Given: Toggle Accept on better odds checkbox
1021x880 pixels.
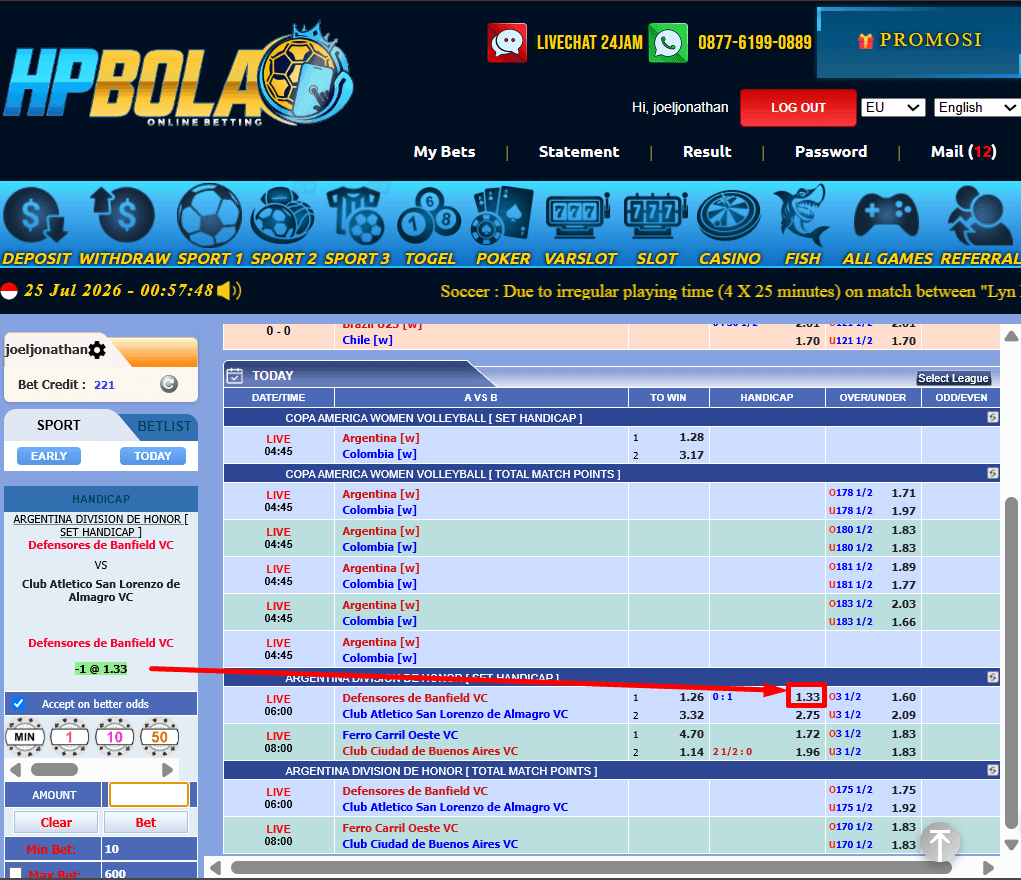Looking at the screenshot, I should [18, 703].
